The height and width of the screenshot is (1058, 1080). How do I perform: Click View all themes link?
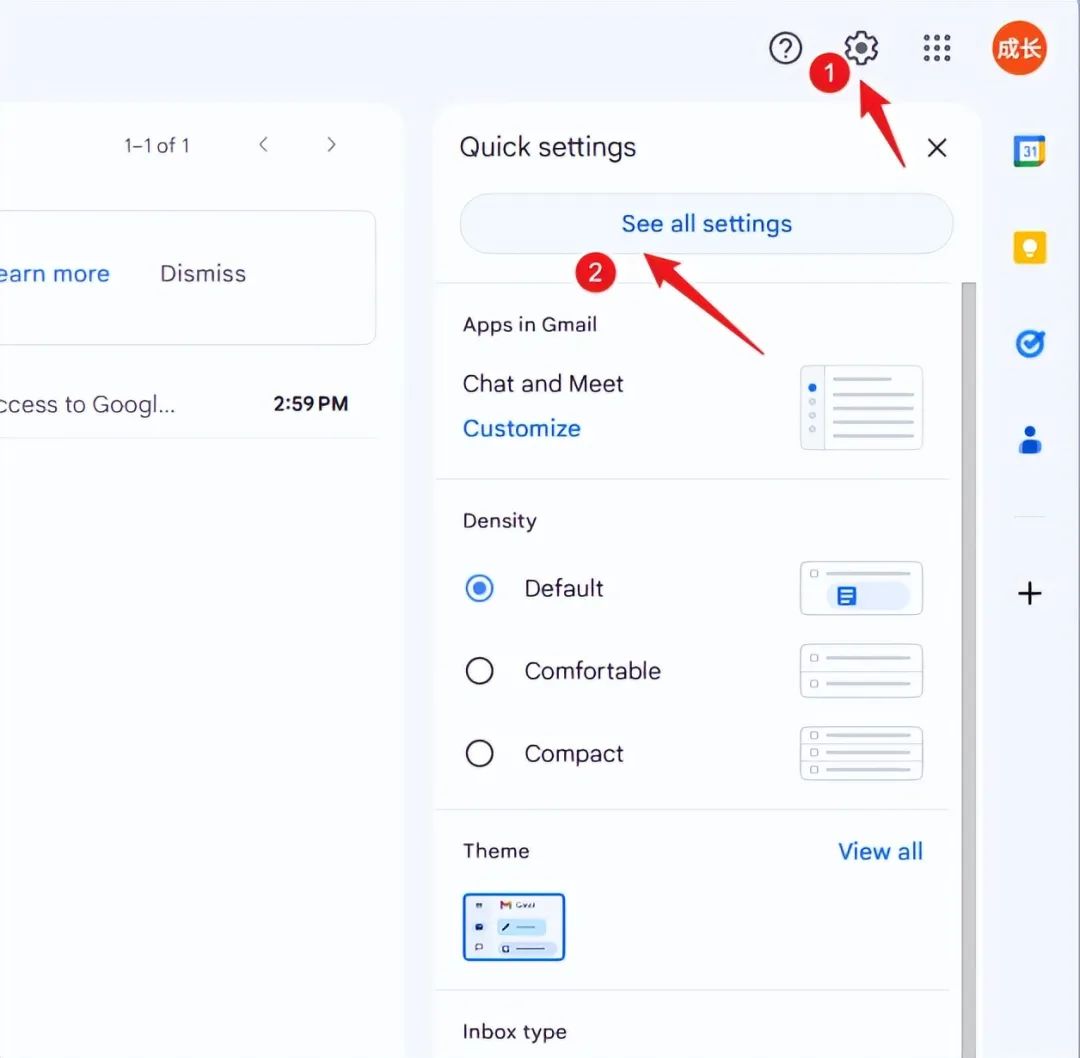(x=880, y=851)
